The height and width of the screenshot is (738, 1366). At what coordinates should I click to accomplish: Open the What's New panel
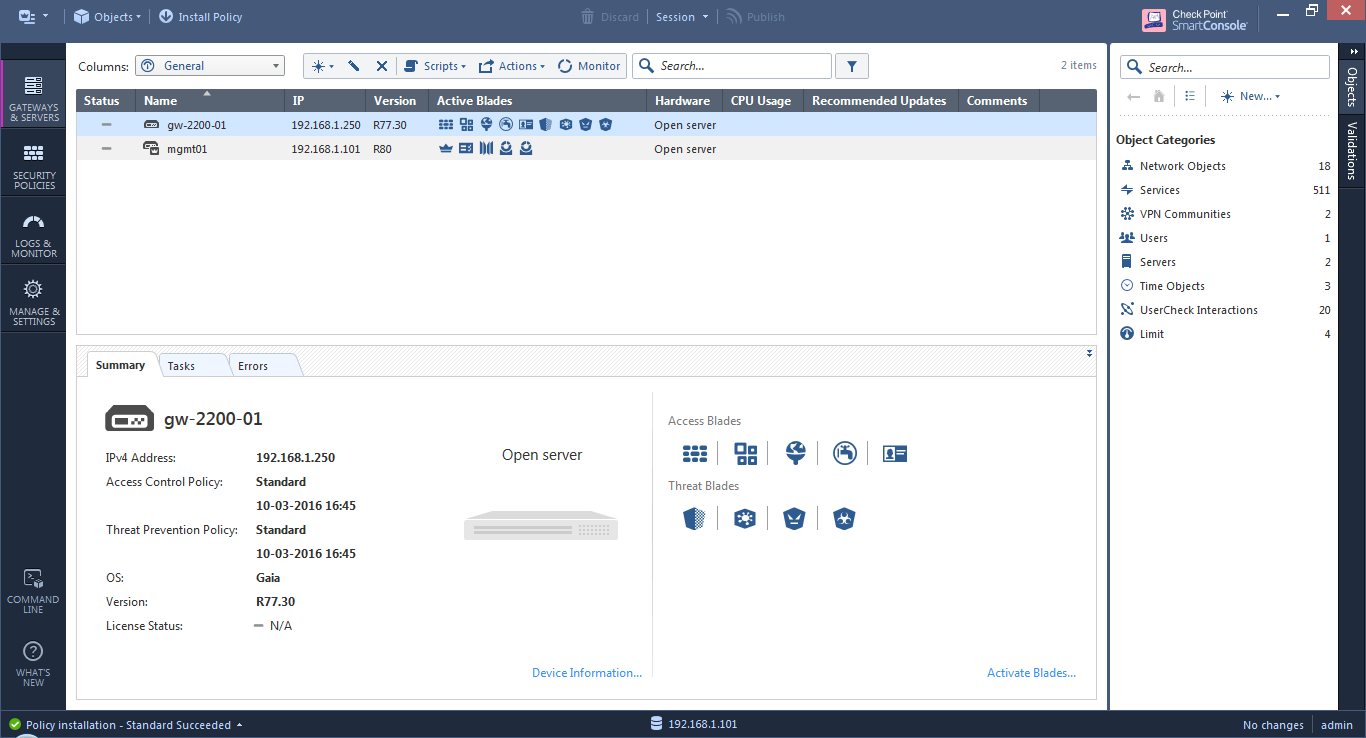click(x=33, y=663)
